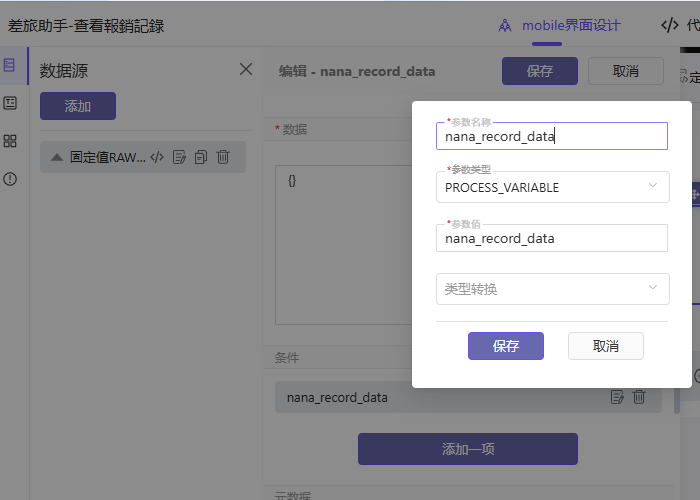The image size is (700, 500).
Task: Click the warning info sidebar icon
Action: (10, 179)
